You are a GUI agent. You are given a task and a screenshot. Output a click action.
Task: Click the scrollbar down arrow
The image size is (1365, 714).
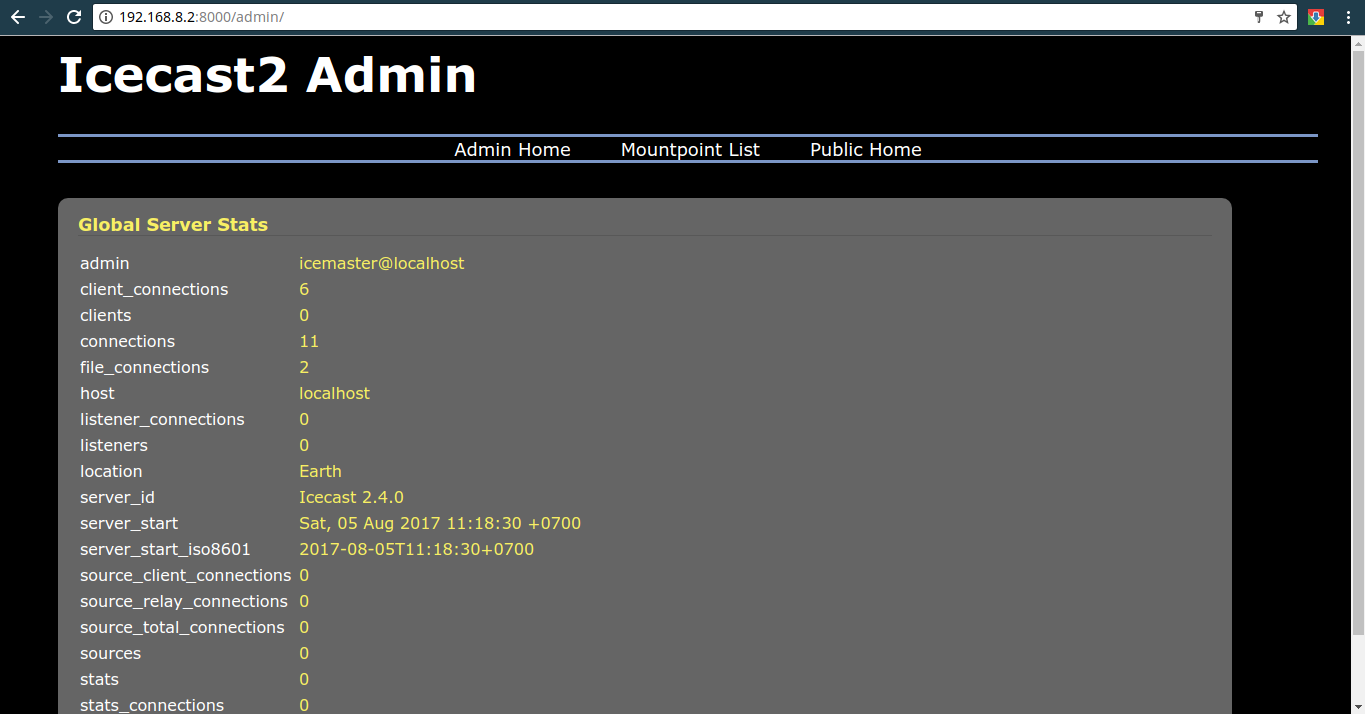point(1358,707)
